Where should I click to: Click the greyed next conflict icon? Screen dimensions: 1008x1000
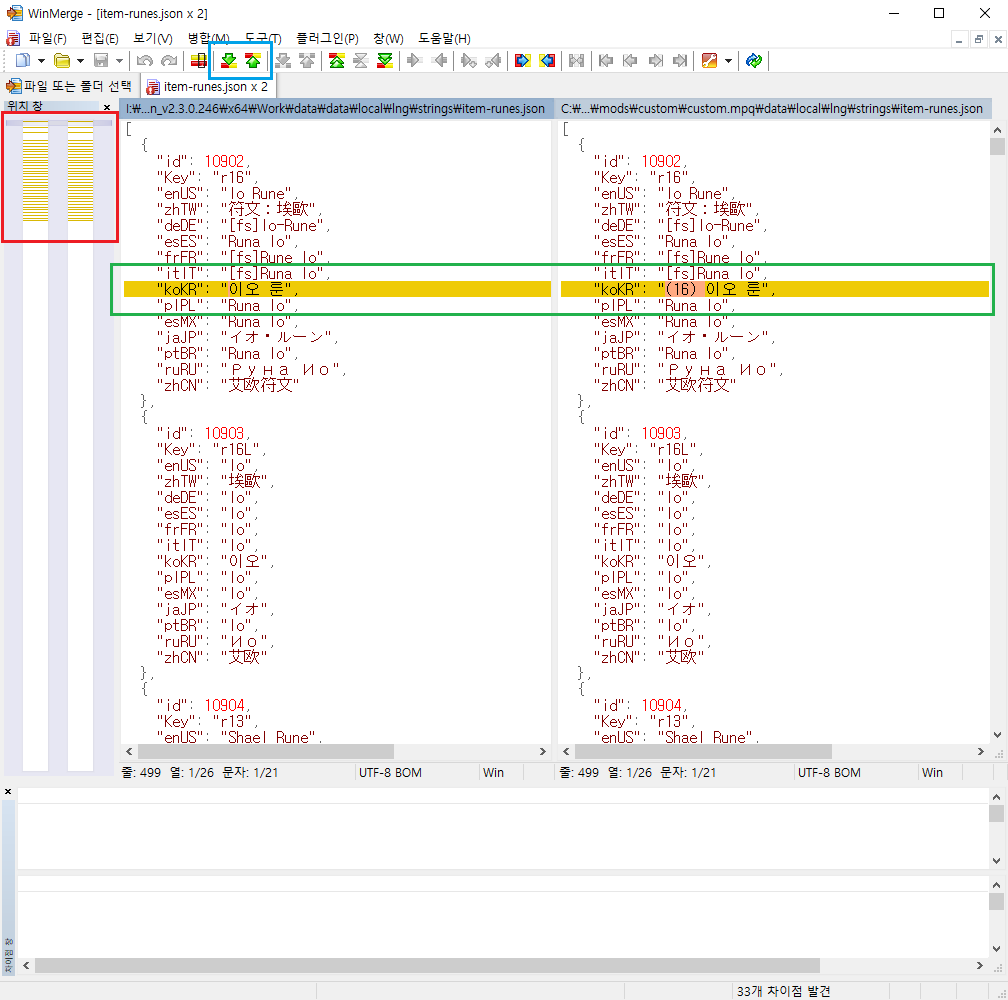[x=283, y=60]
